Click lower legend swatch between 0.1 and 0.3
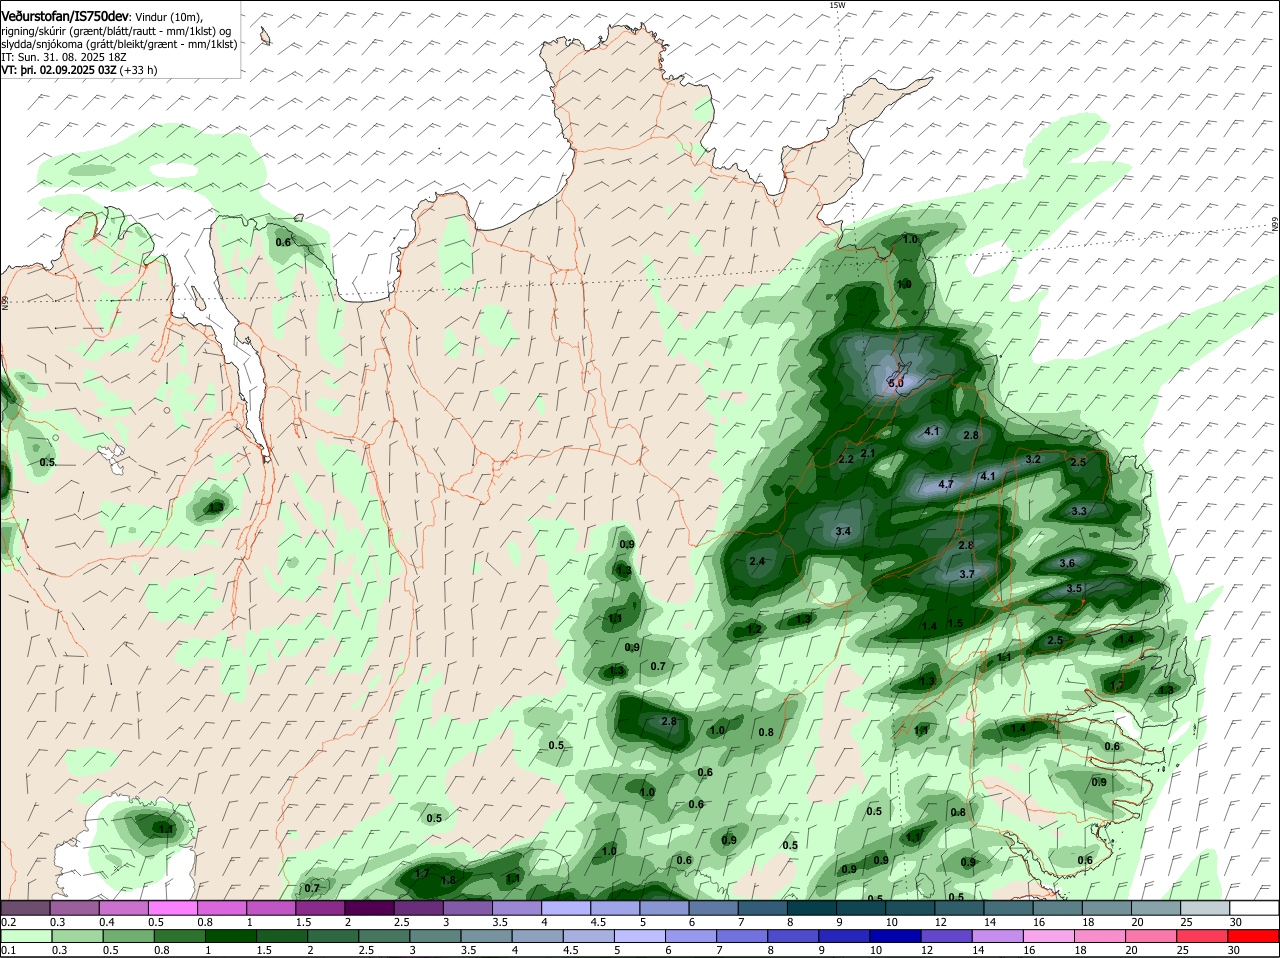This screenshot has width=1280, height=958. coord(25,935)
